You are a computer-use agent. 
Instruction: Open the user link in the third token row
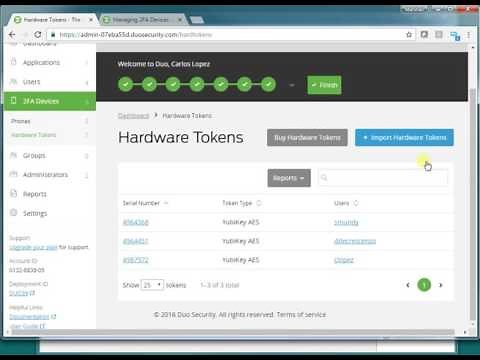click(344, 260)
